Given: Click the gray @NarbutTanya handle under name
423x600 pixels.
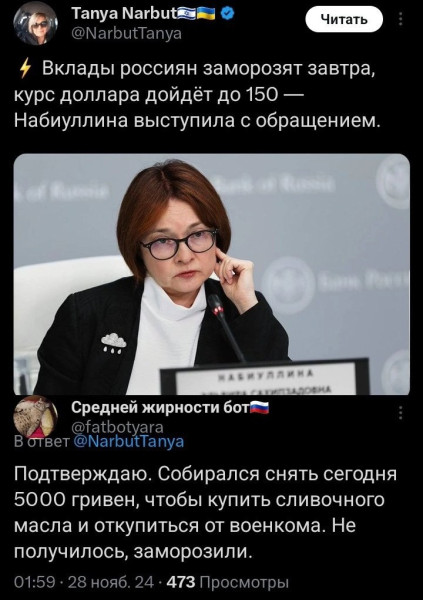Looking at the screenshot, I should (x=127, y=34).
